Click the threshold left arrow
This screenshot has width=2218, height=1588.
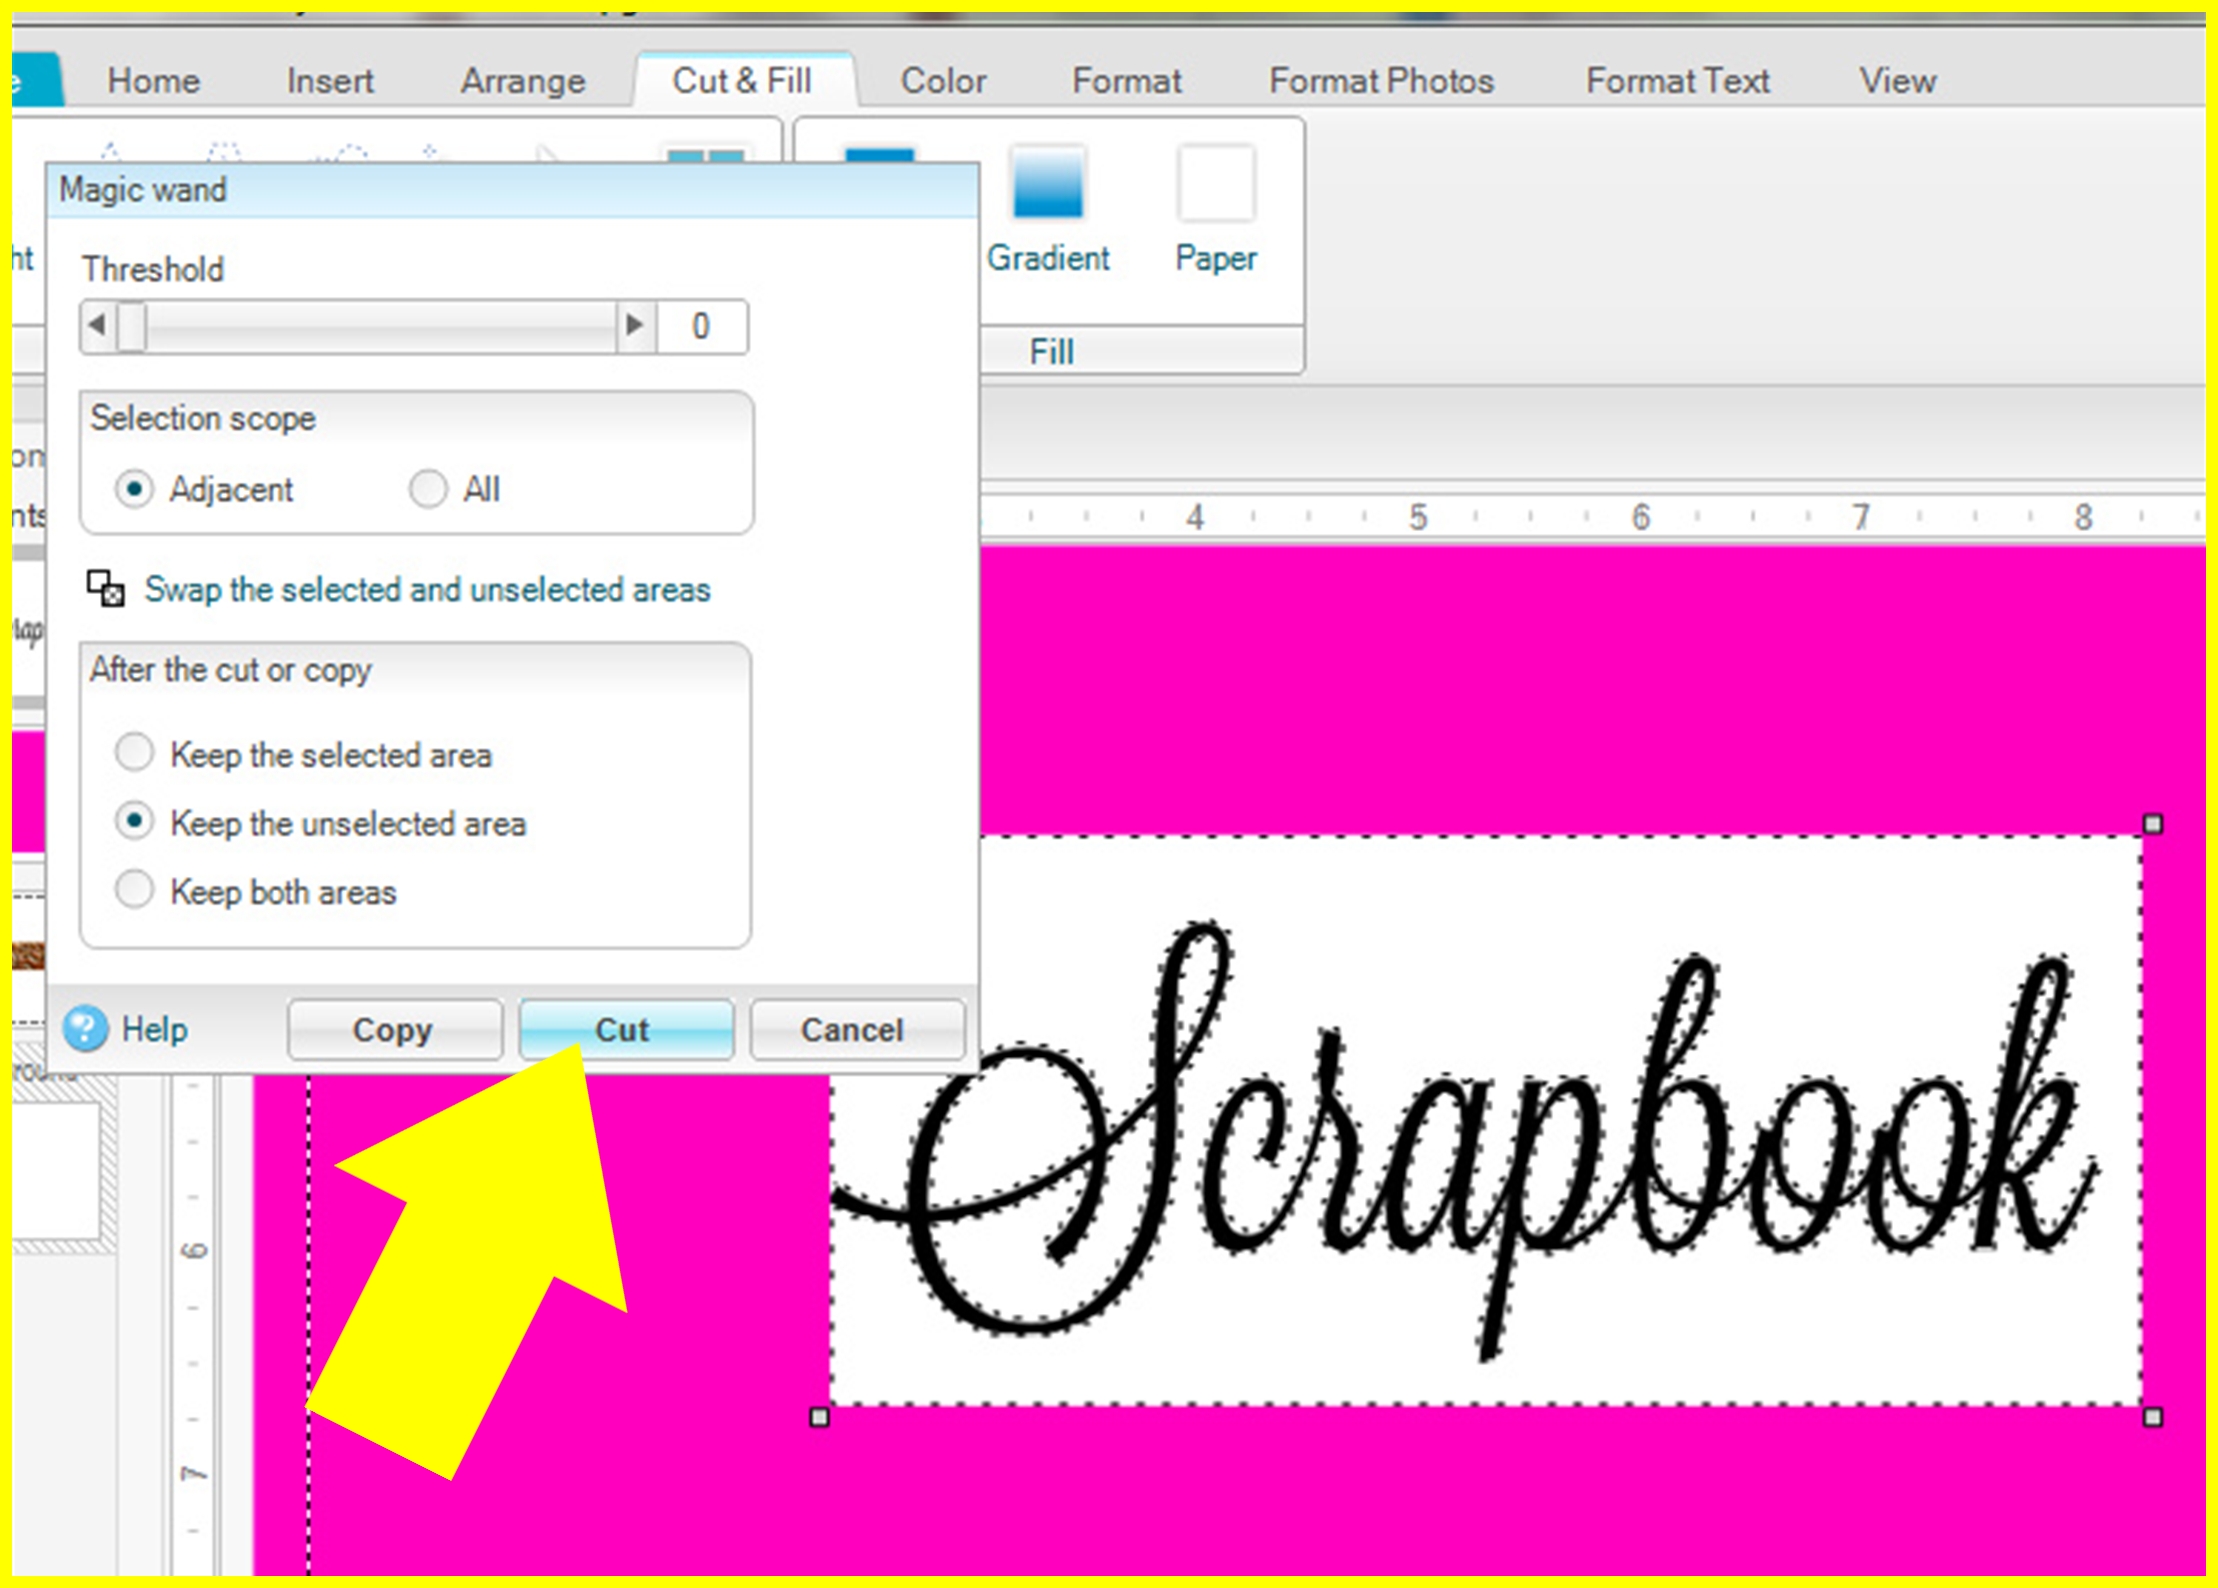[97, 325]
